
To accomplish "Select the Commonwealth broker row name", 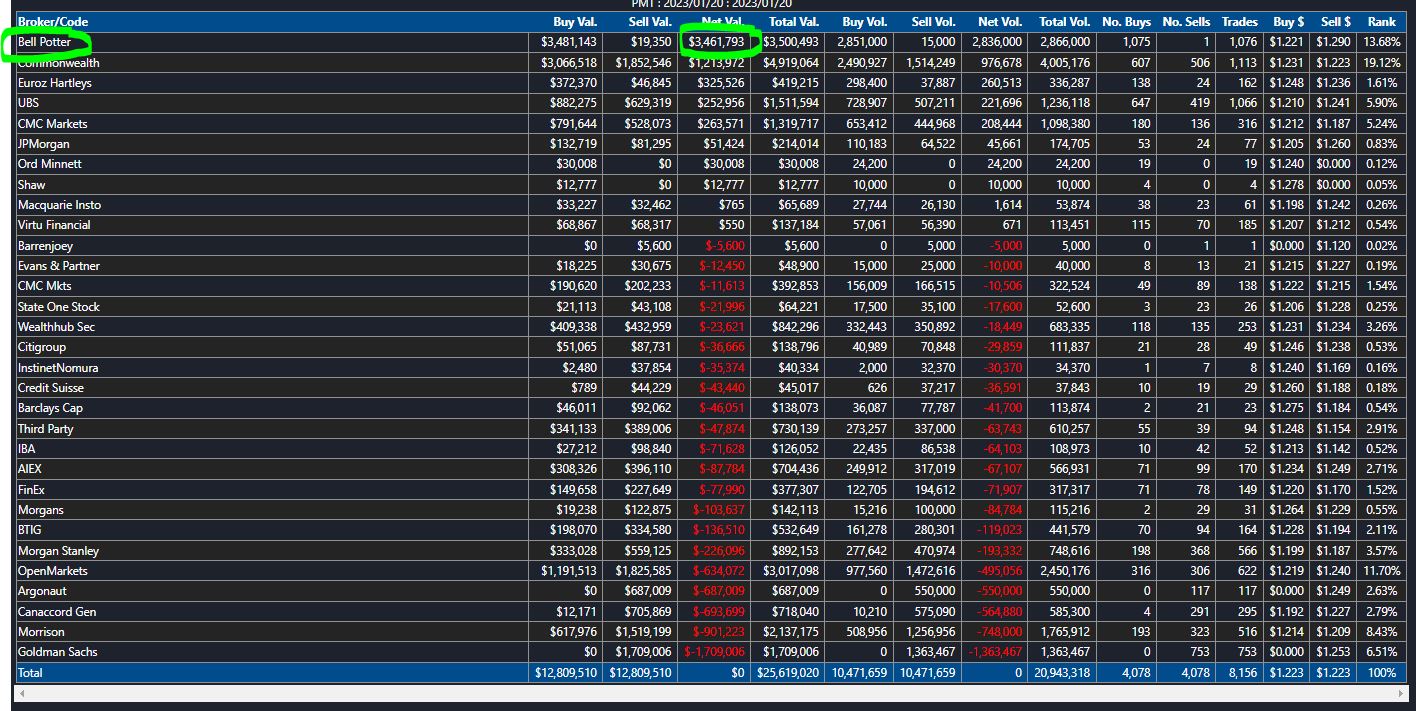I will coord(59,63).
